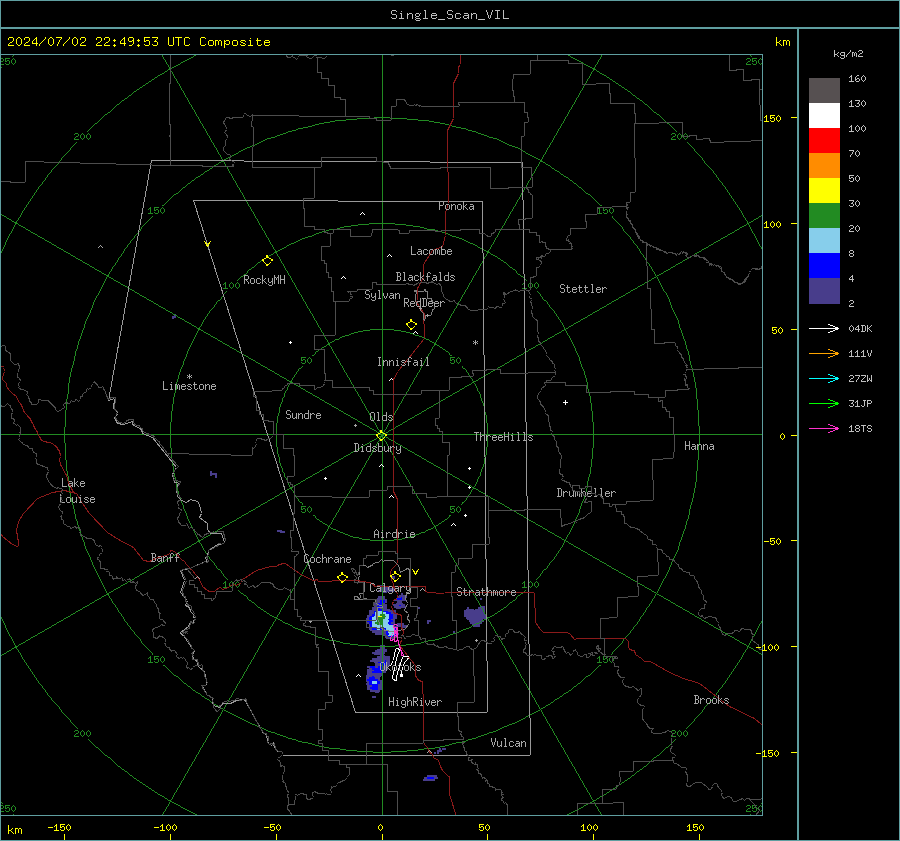
Task: Click the purple VIL echo below Strathmore
Action: point(475,617)
